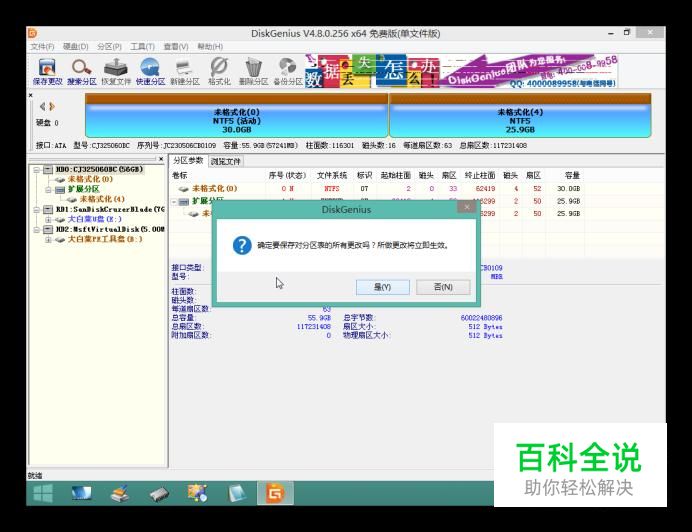Image resolution: width=692 pixels, height=532 pixels.
Task: Expand the 大白菜U盘 tree node
Action: point(49,219)
